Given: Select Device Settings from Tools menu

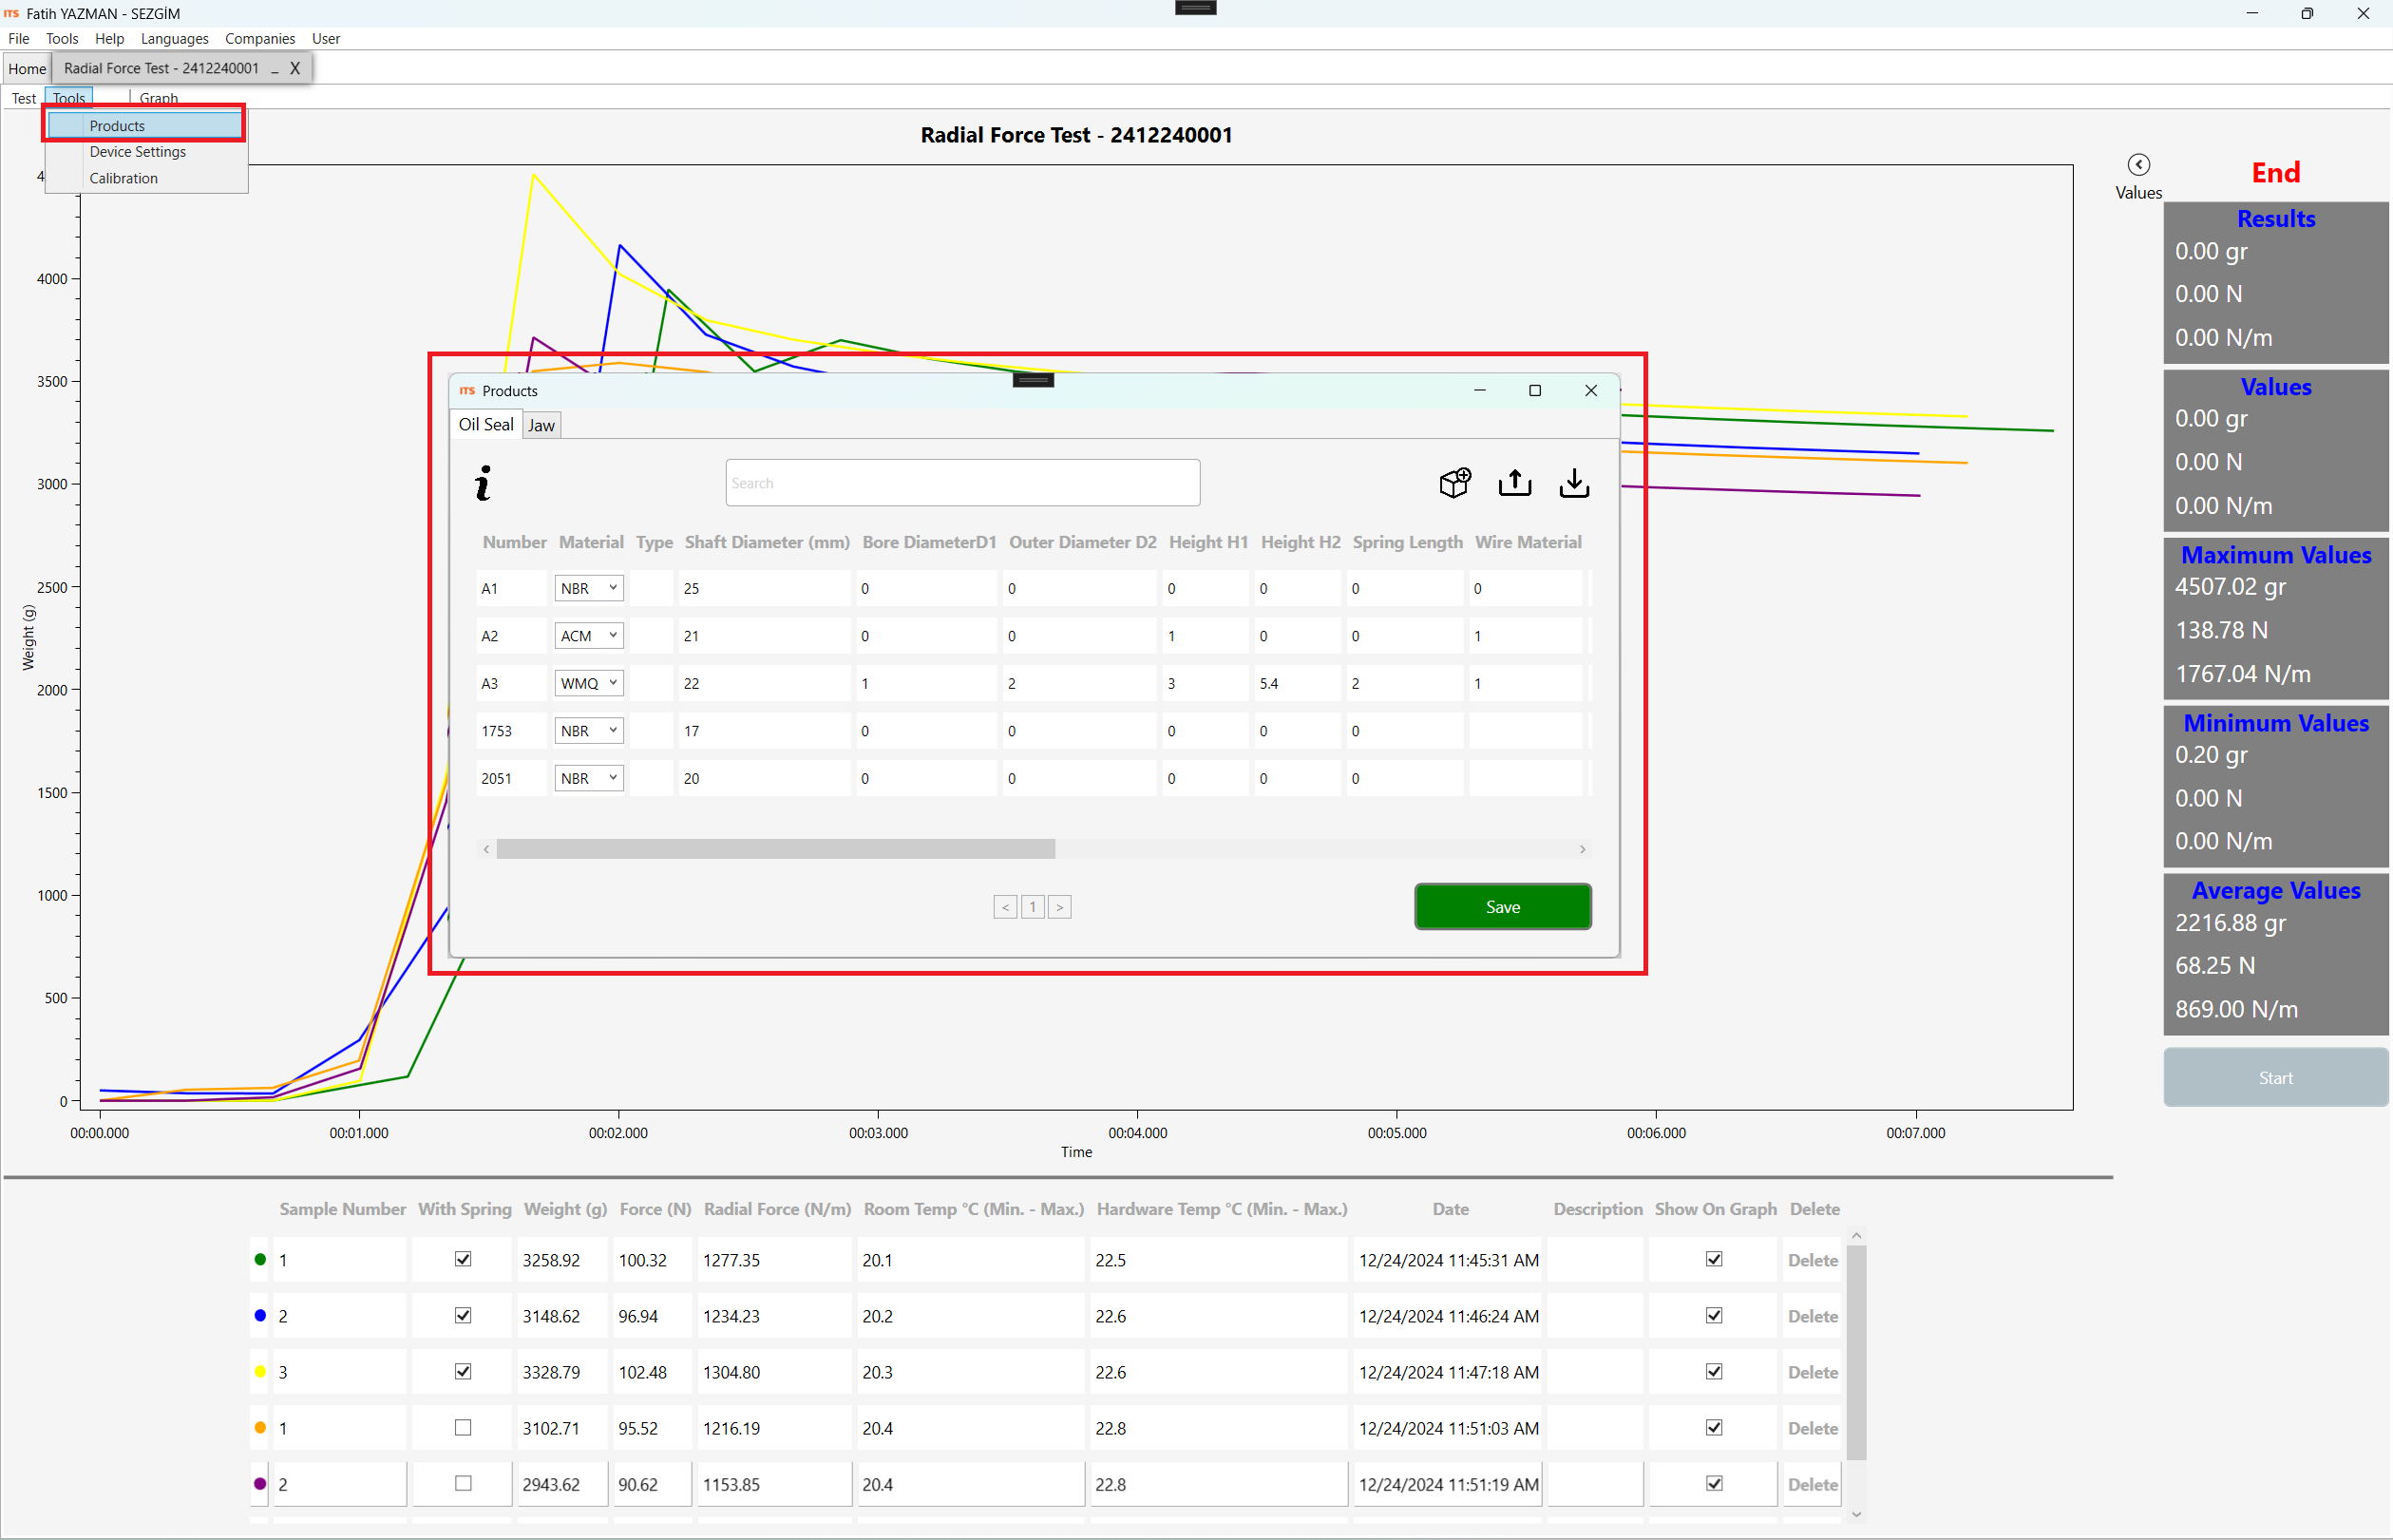Looking at the screenshot, I should click(x=138, y=152).
